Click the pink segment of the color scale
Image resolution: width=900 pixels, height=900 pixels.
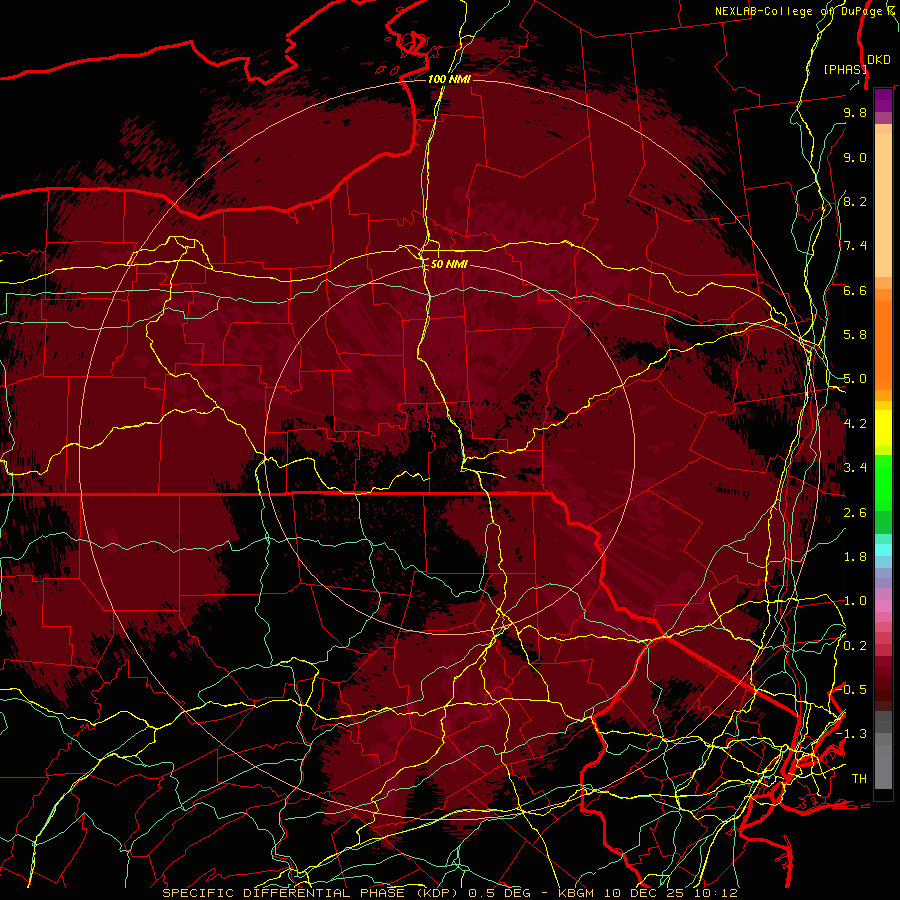pos(883,605)
